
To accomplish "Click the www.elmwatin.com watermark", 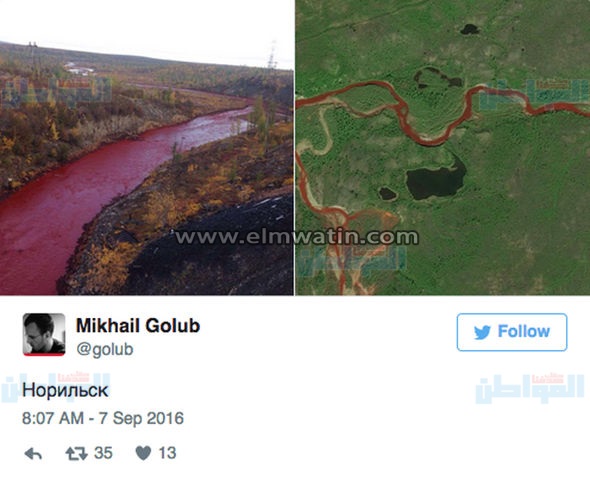I will click(x=297, y=237).
